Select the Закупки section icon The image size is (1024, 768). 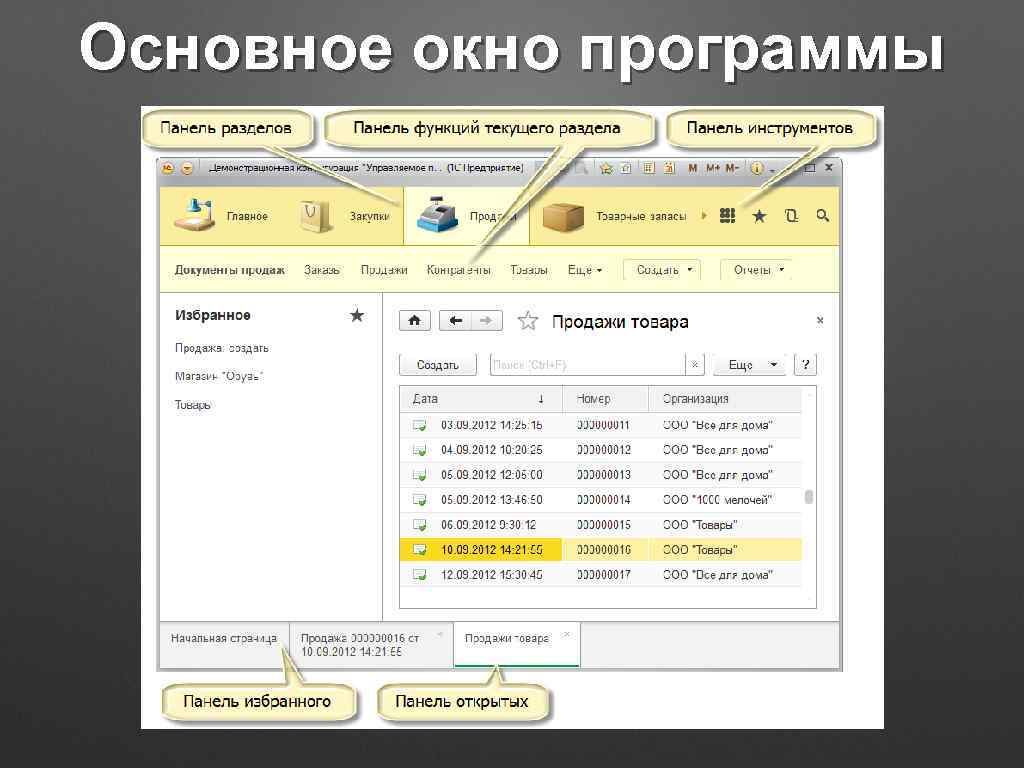click(x=314, y=215)
